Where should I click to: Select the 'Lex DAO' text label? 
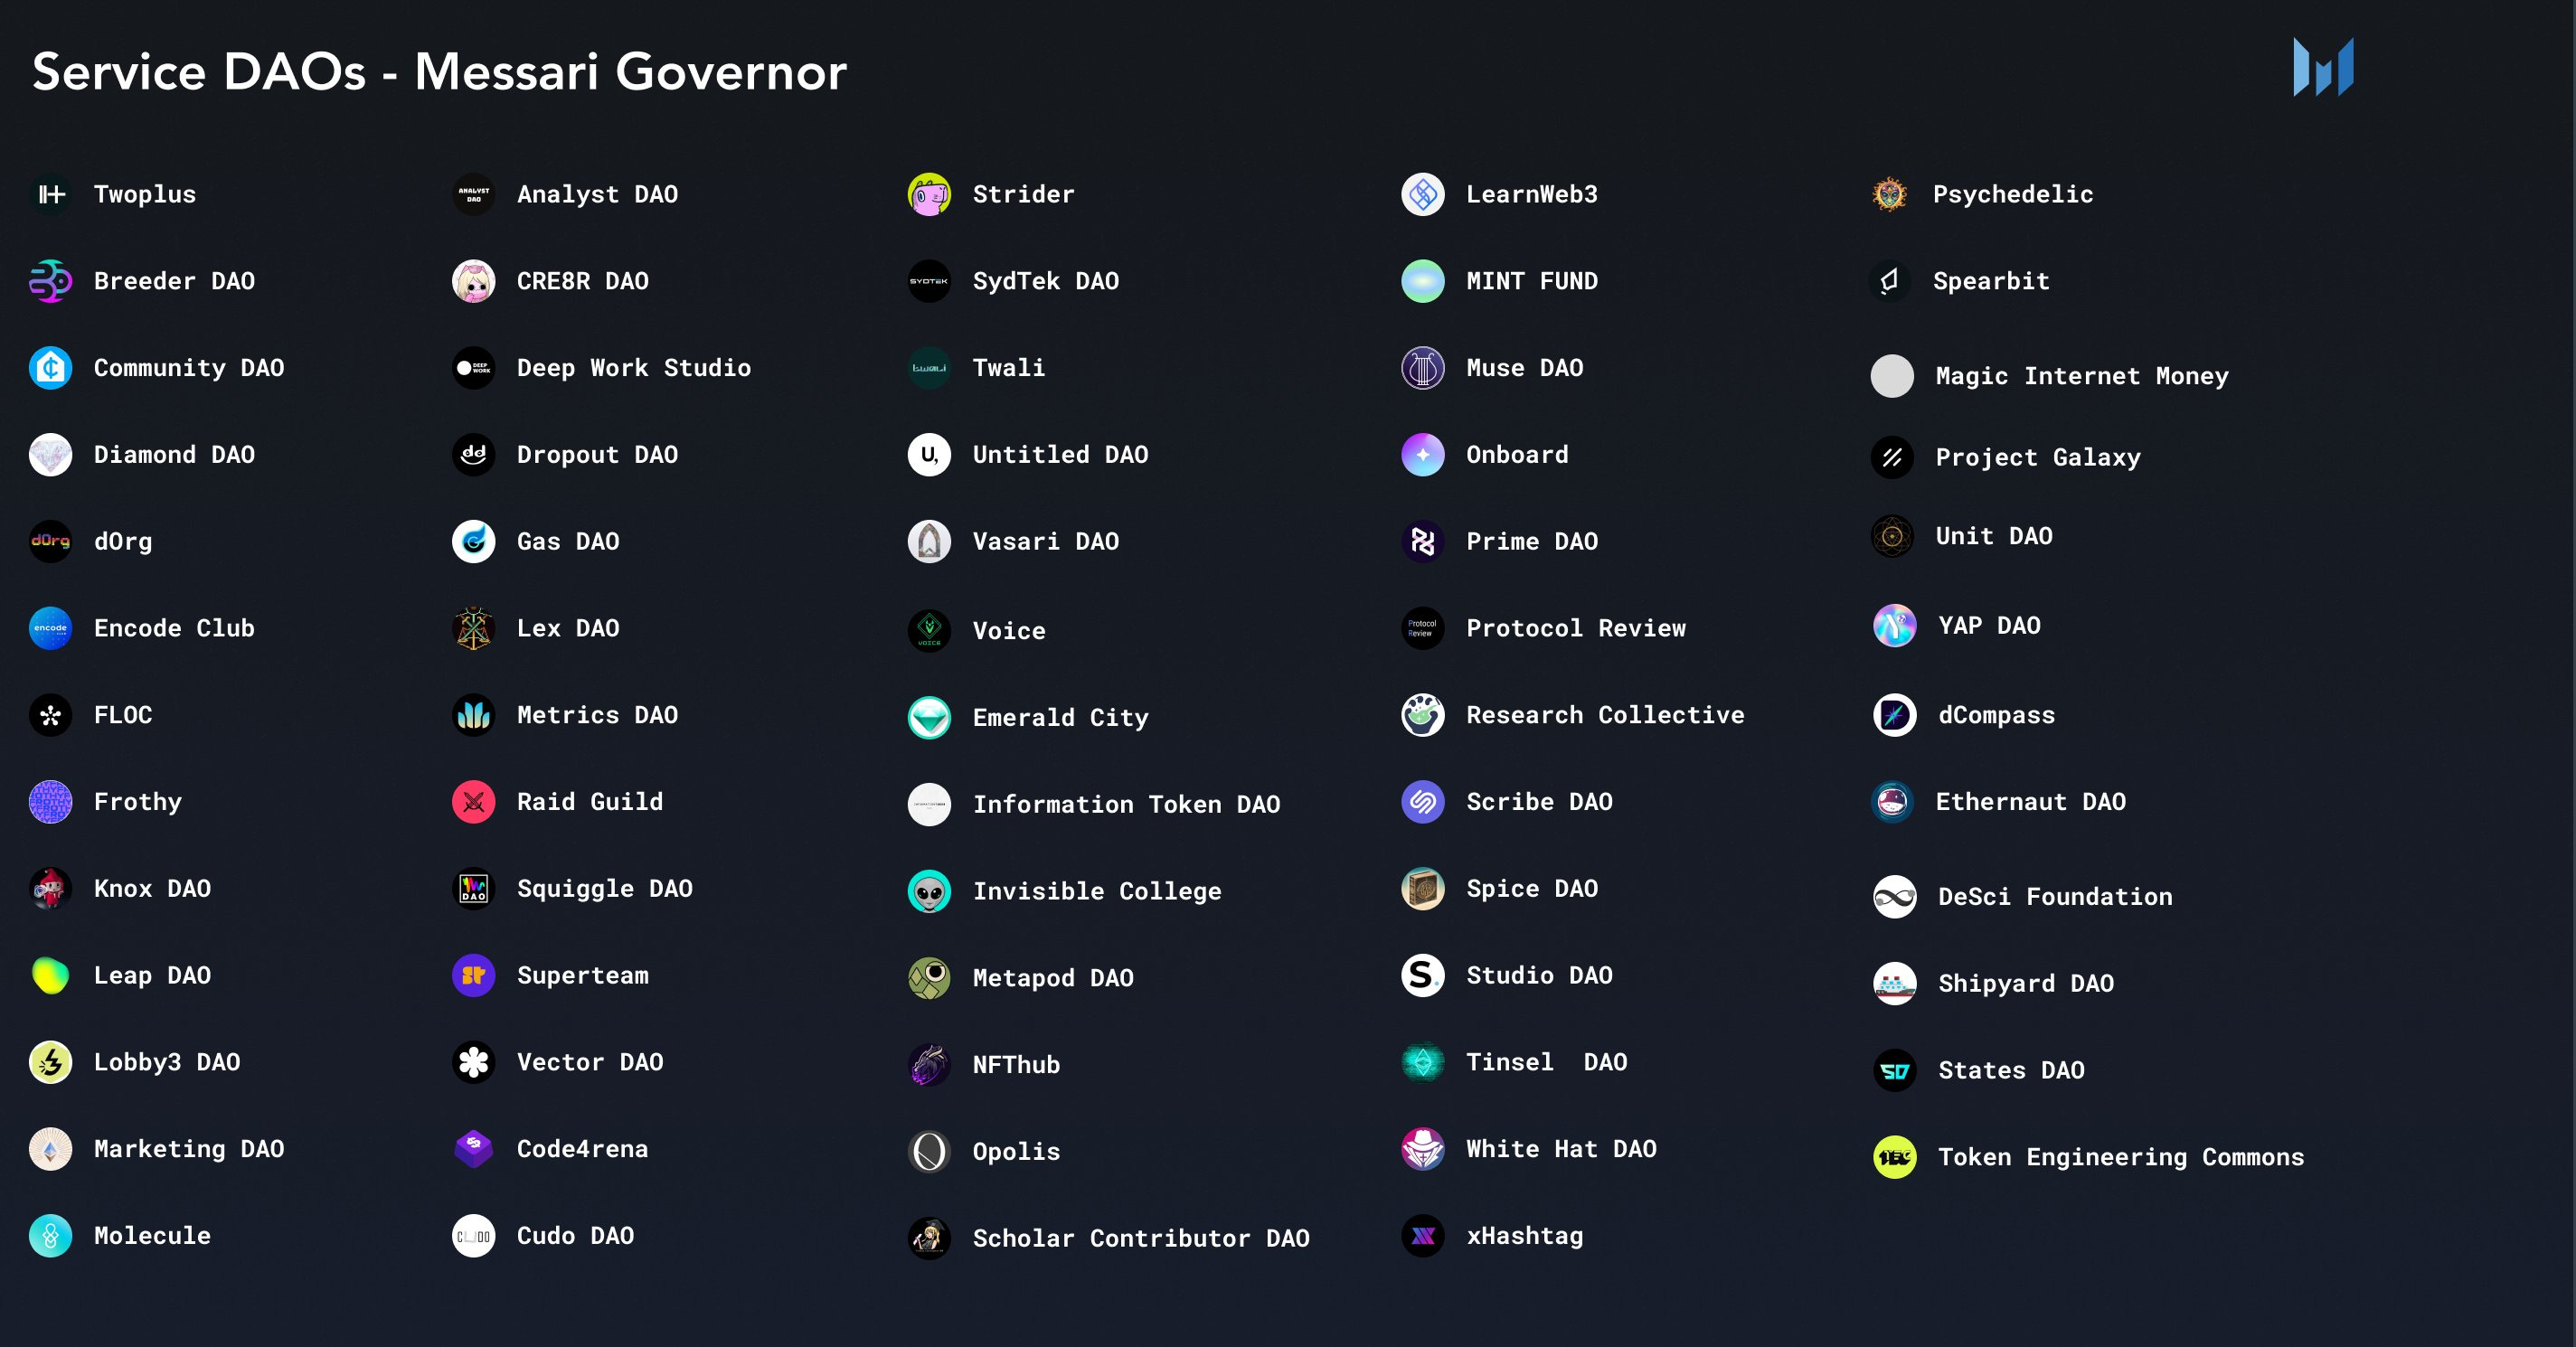click(x=568, y=628)
